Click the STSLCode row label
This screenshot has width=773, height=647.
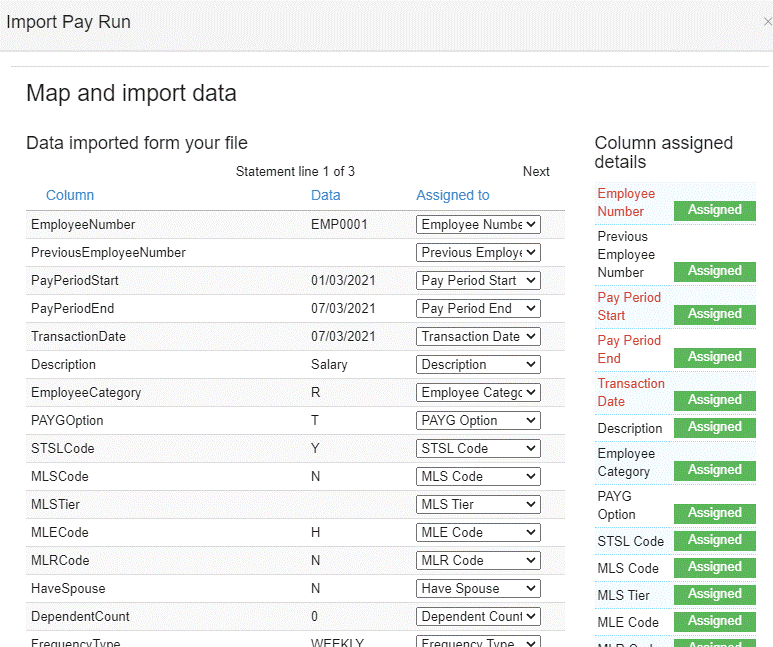62,449
